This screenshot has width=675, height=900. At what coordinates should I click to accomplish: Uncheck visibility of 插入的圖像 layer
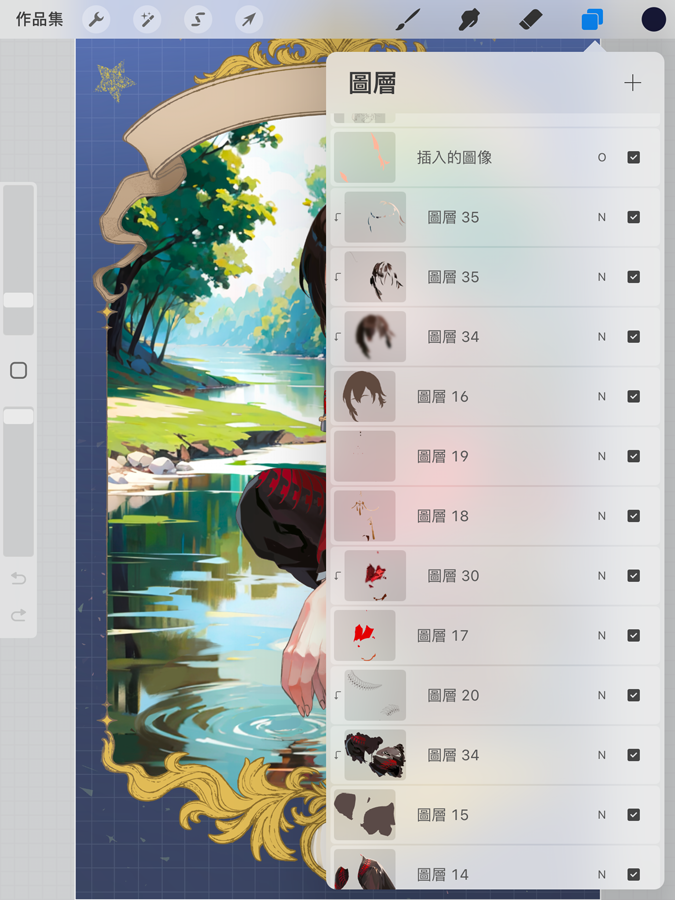[634, 157]
